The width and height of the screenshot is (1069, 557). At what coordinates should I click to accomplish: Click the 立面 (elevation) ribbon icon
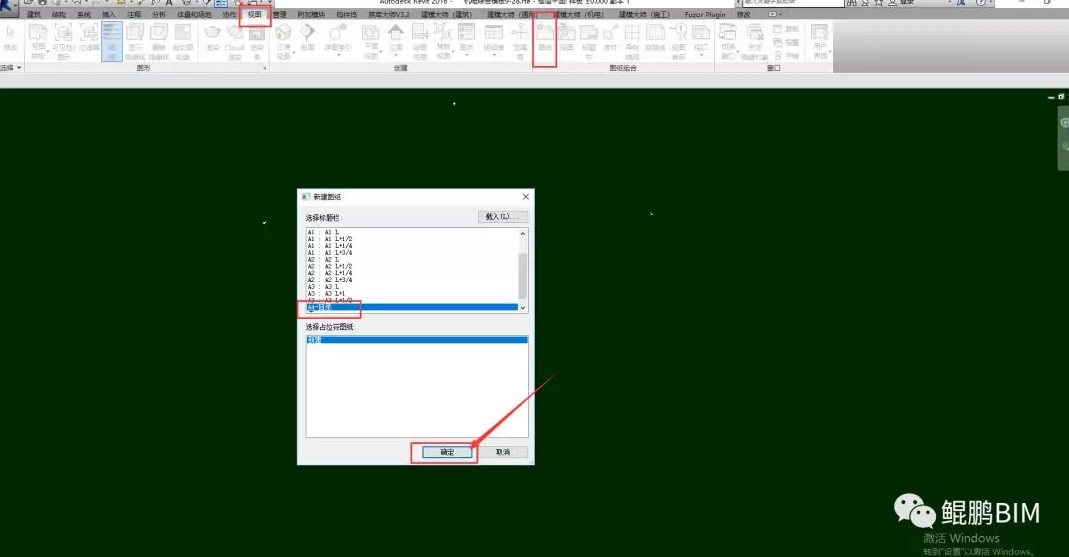pos(395,39)
